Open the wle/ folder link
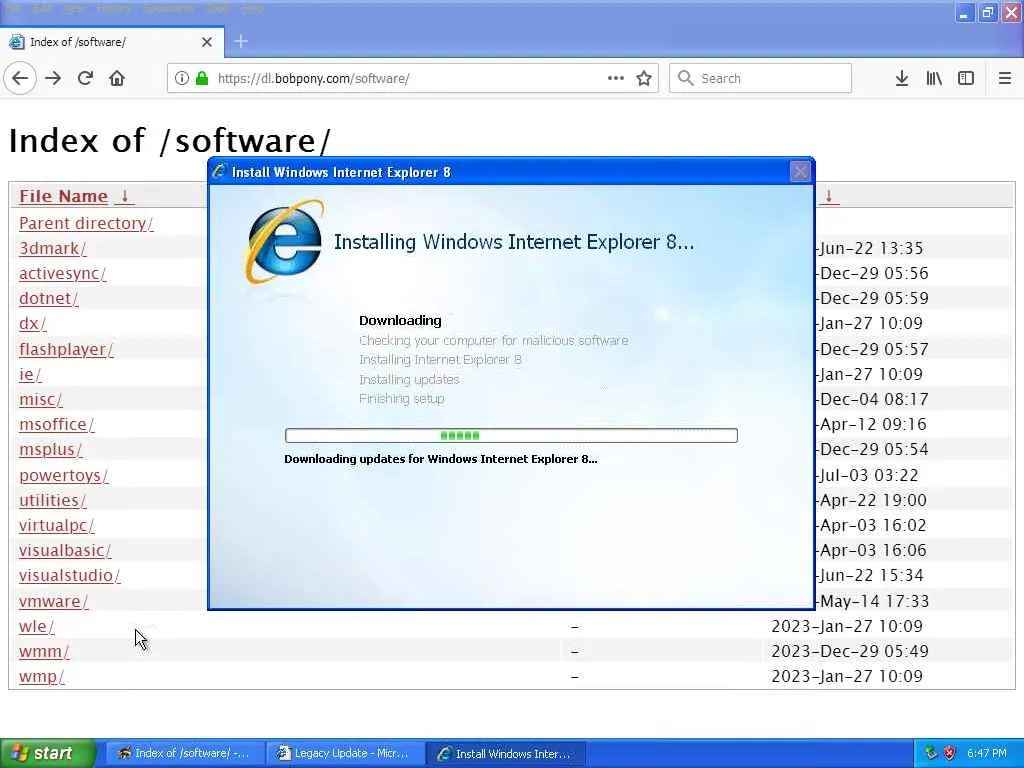 pos(37,626)
